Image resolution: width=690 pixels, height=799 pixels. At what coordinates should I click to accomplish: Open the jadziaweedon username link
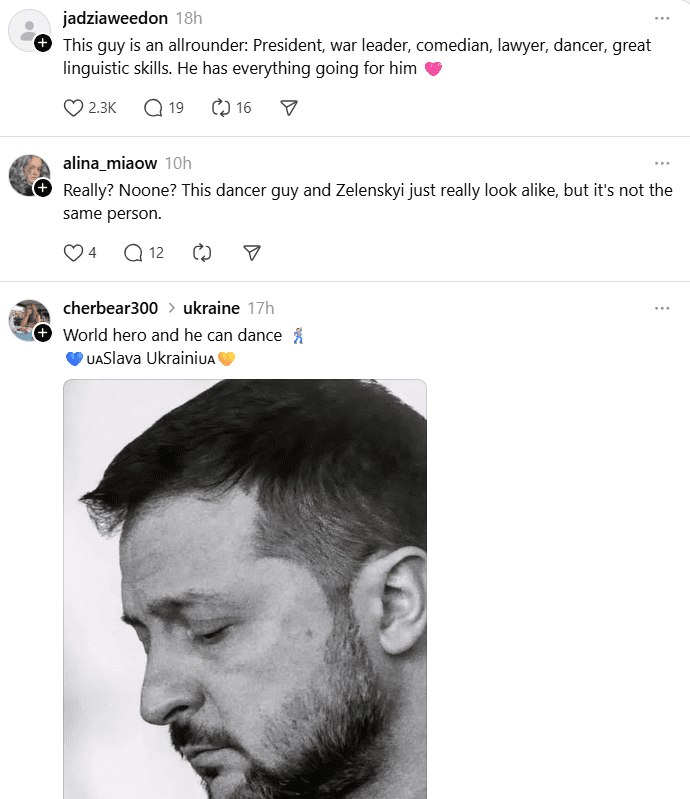(x=115, y=19)
